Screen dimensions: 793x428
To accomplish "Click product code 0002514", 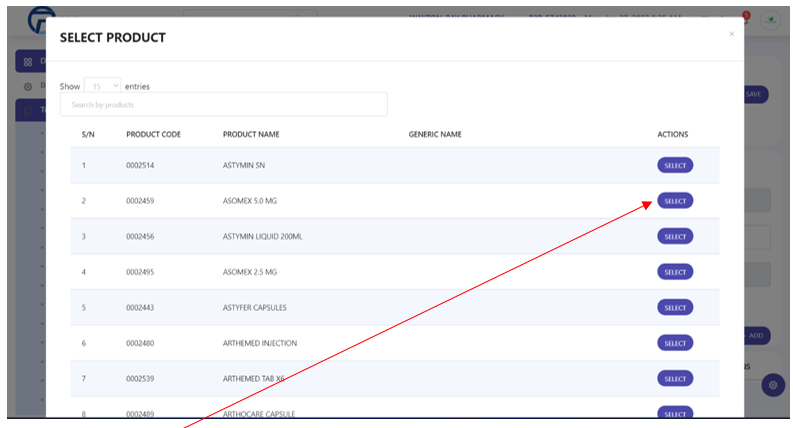I will [x=140, y=165].
